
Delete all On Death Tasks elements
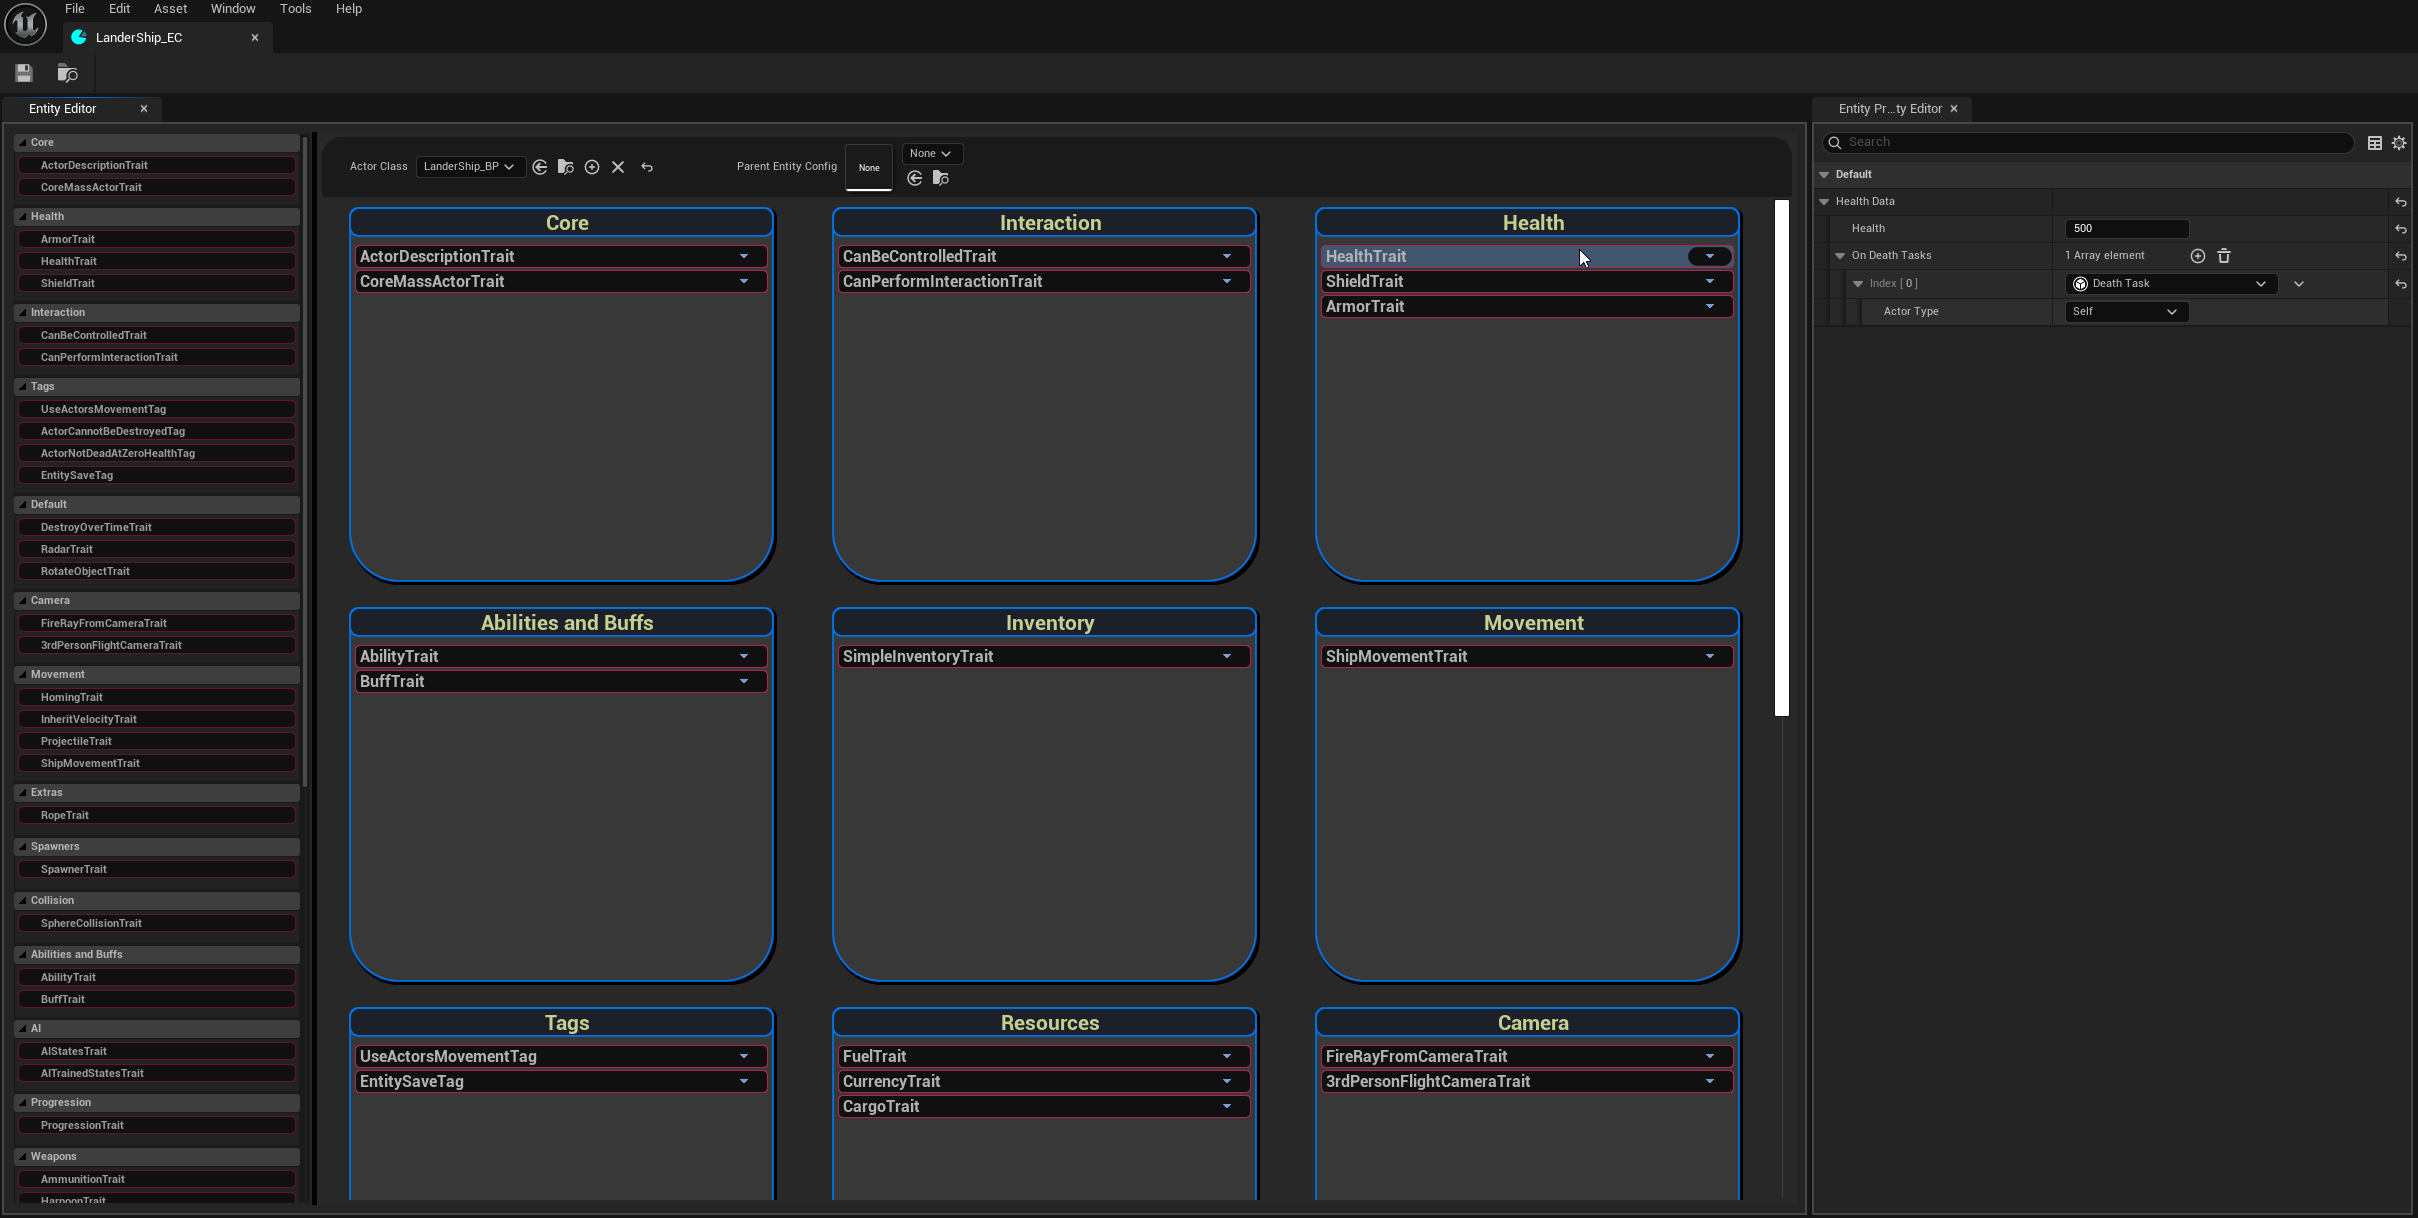click(x=2224, y=256)
